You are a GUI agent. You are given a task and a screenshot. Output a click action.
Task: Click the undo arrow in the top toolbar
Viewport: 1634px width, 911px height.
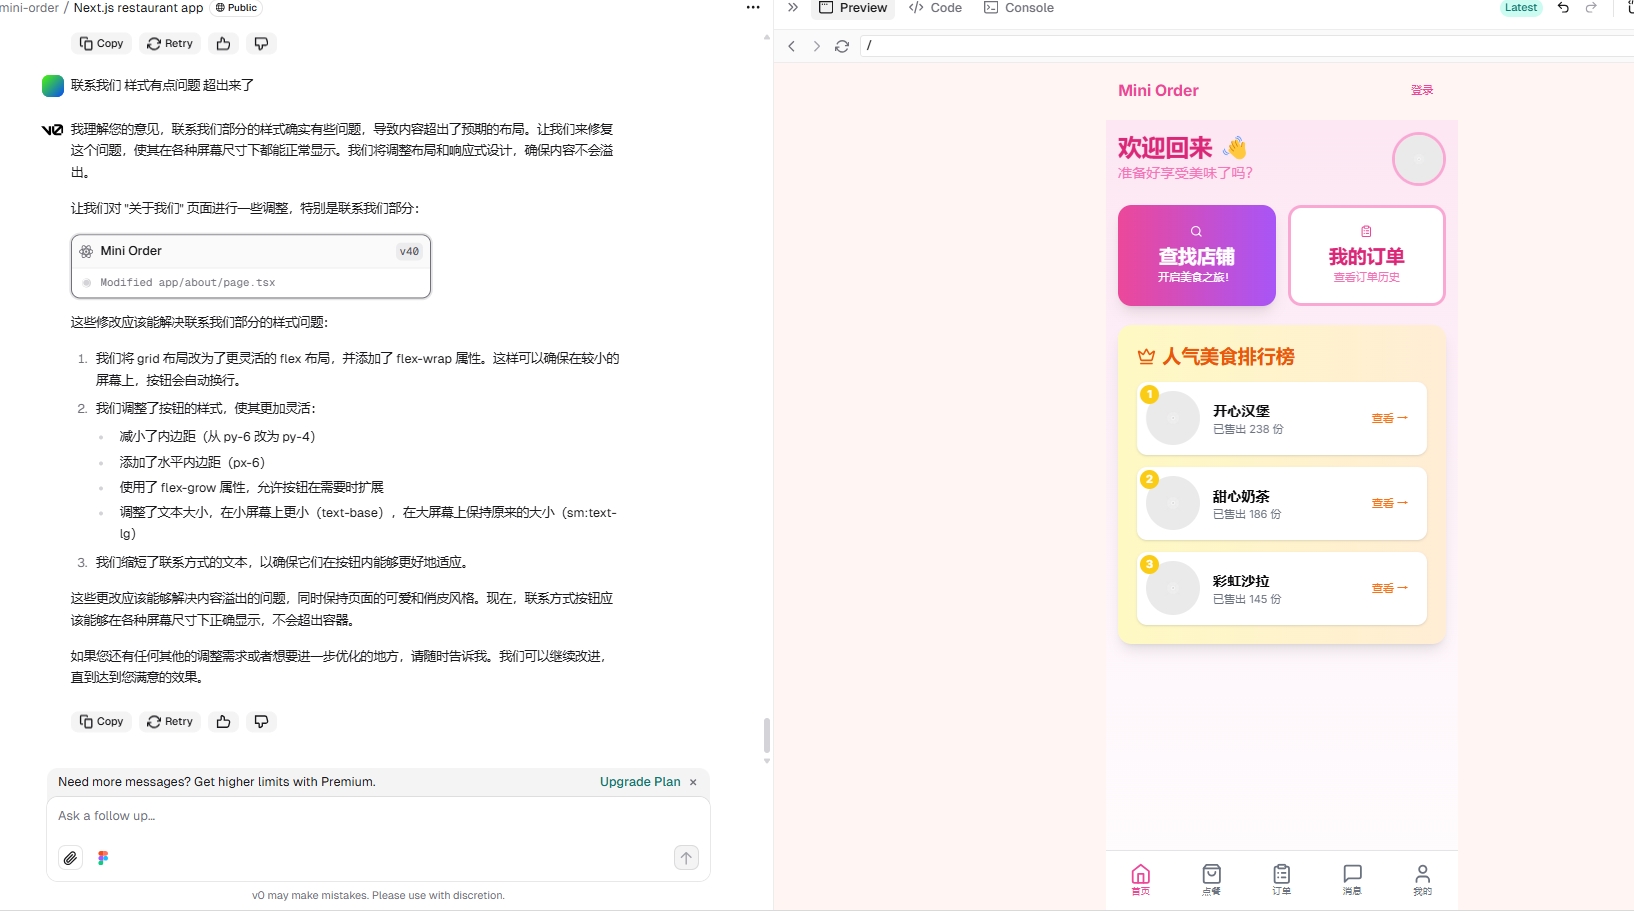(x=1563, y=8)
